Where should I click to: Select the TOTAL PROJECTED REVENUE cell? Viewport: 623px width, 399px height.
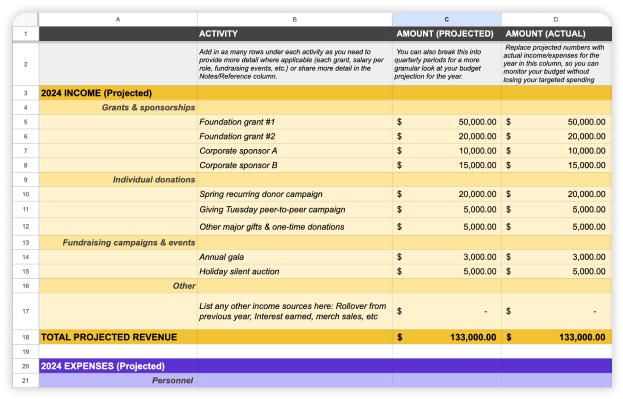coord(118,337)
